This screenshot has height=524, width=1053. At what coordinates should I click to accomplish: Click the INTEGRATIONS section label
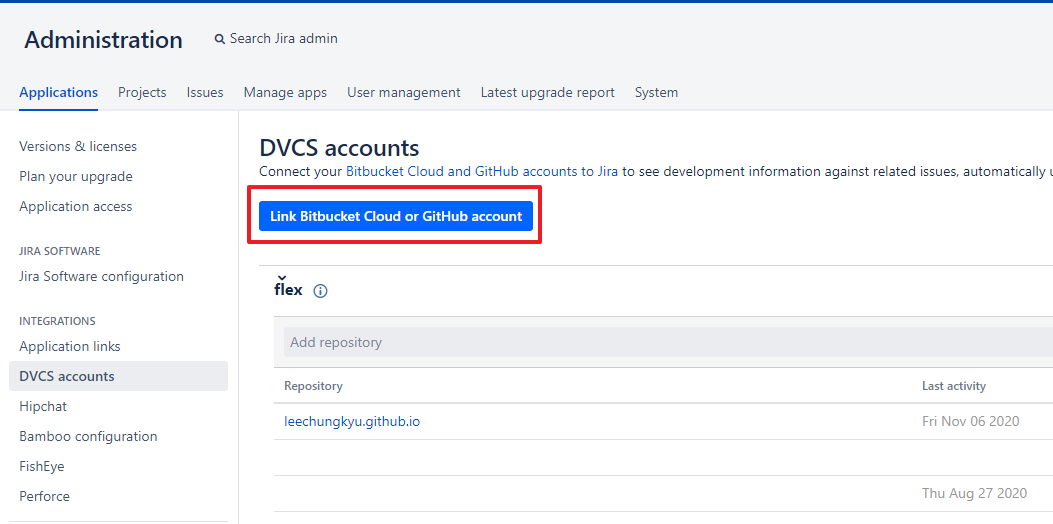[x=57, y=321]
